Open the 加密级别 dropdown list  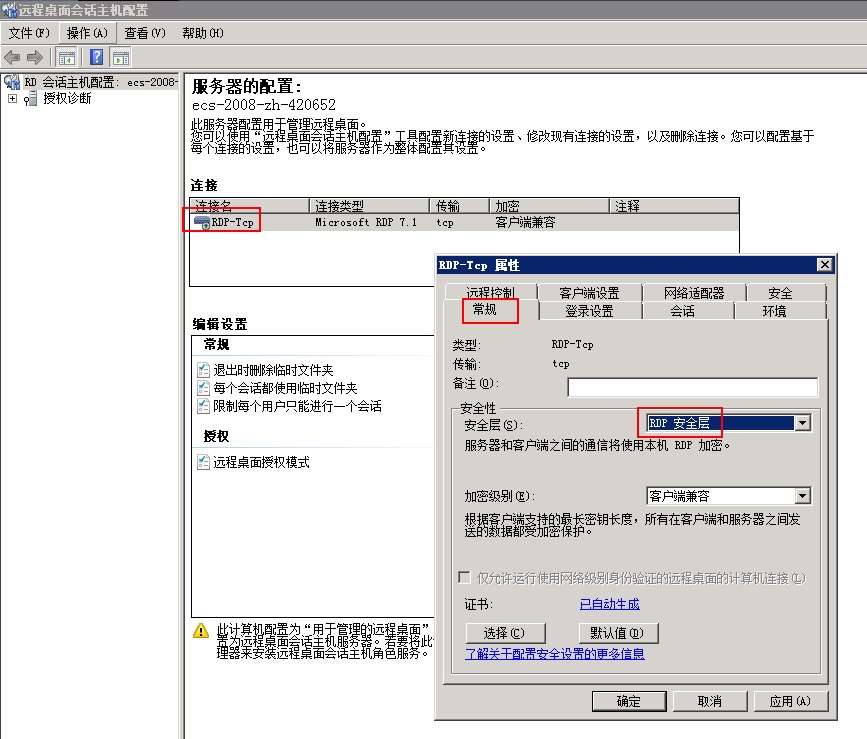click(x=801, y=496)
